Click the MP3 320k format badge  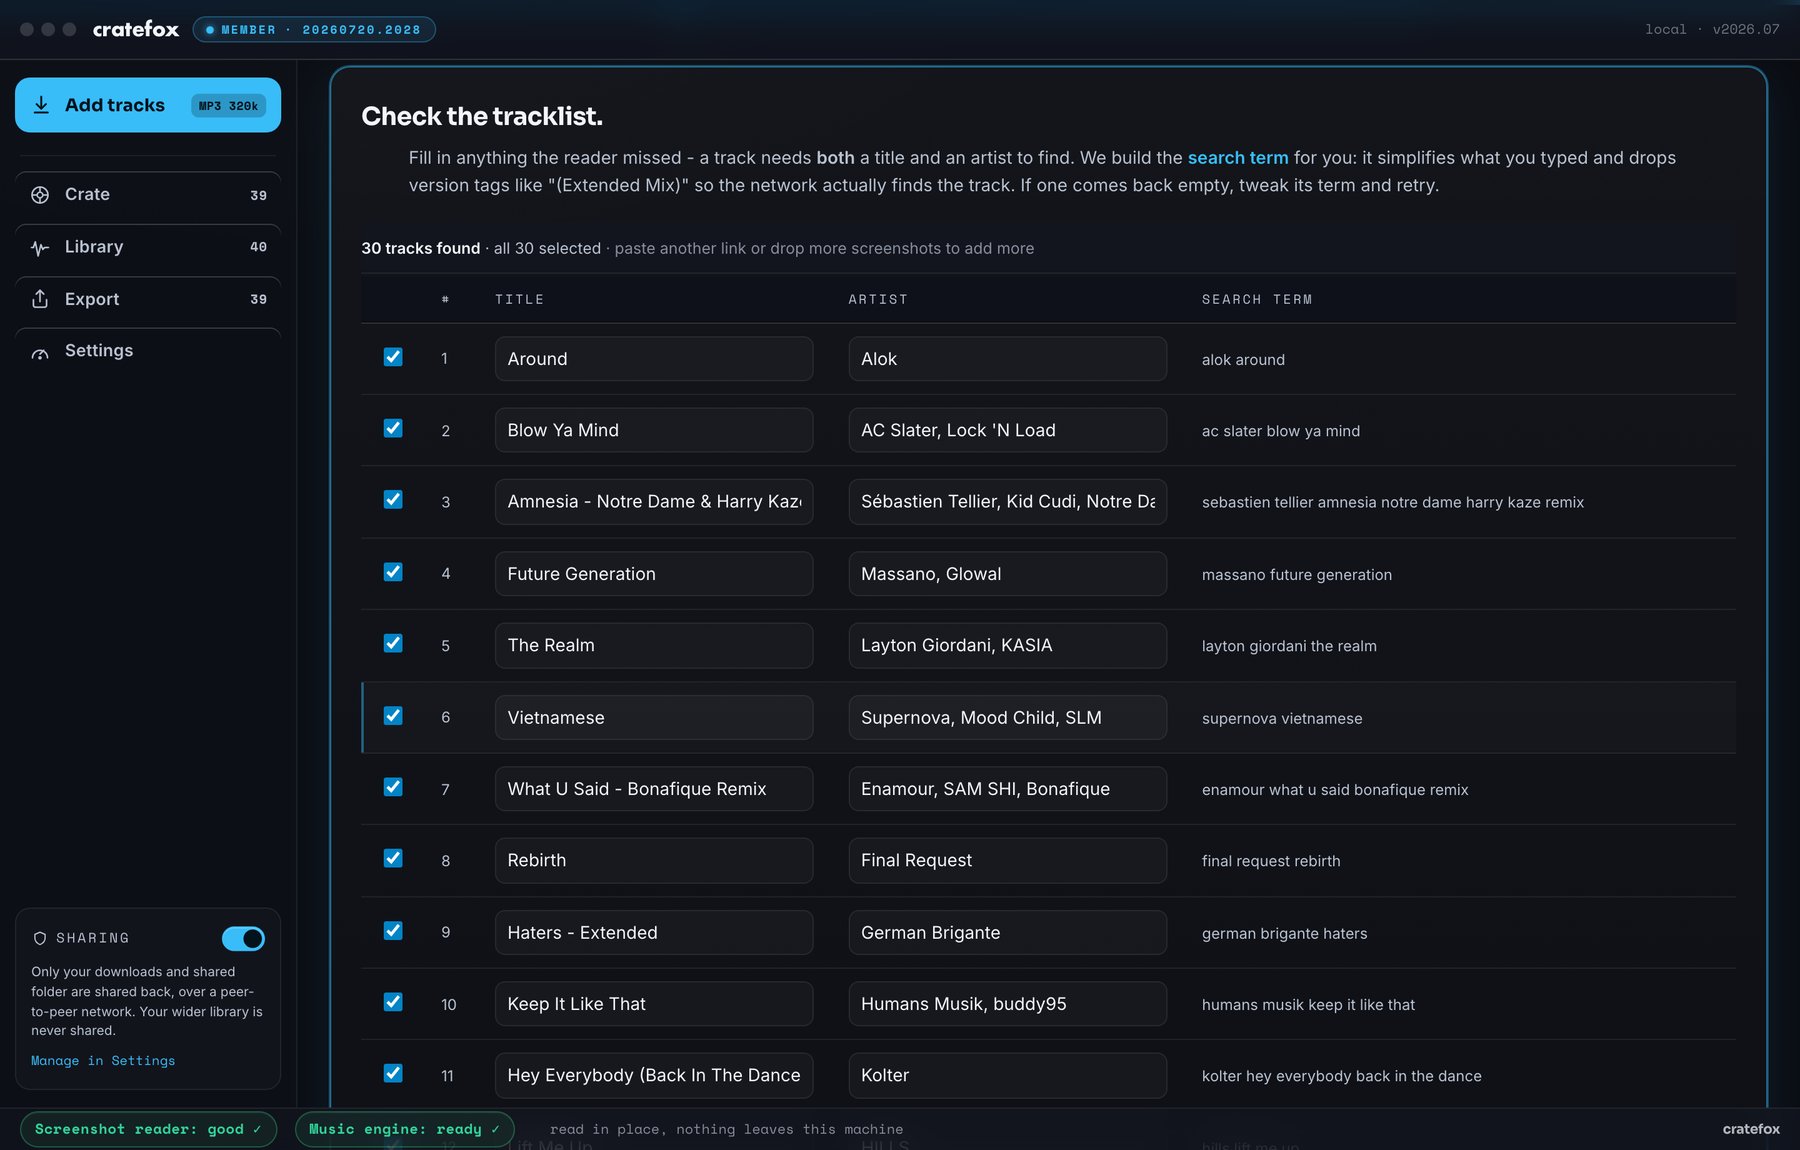pos(228,106)
